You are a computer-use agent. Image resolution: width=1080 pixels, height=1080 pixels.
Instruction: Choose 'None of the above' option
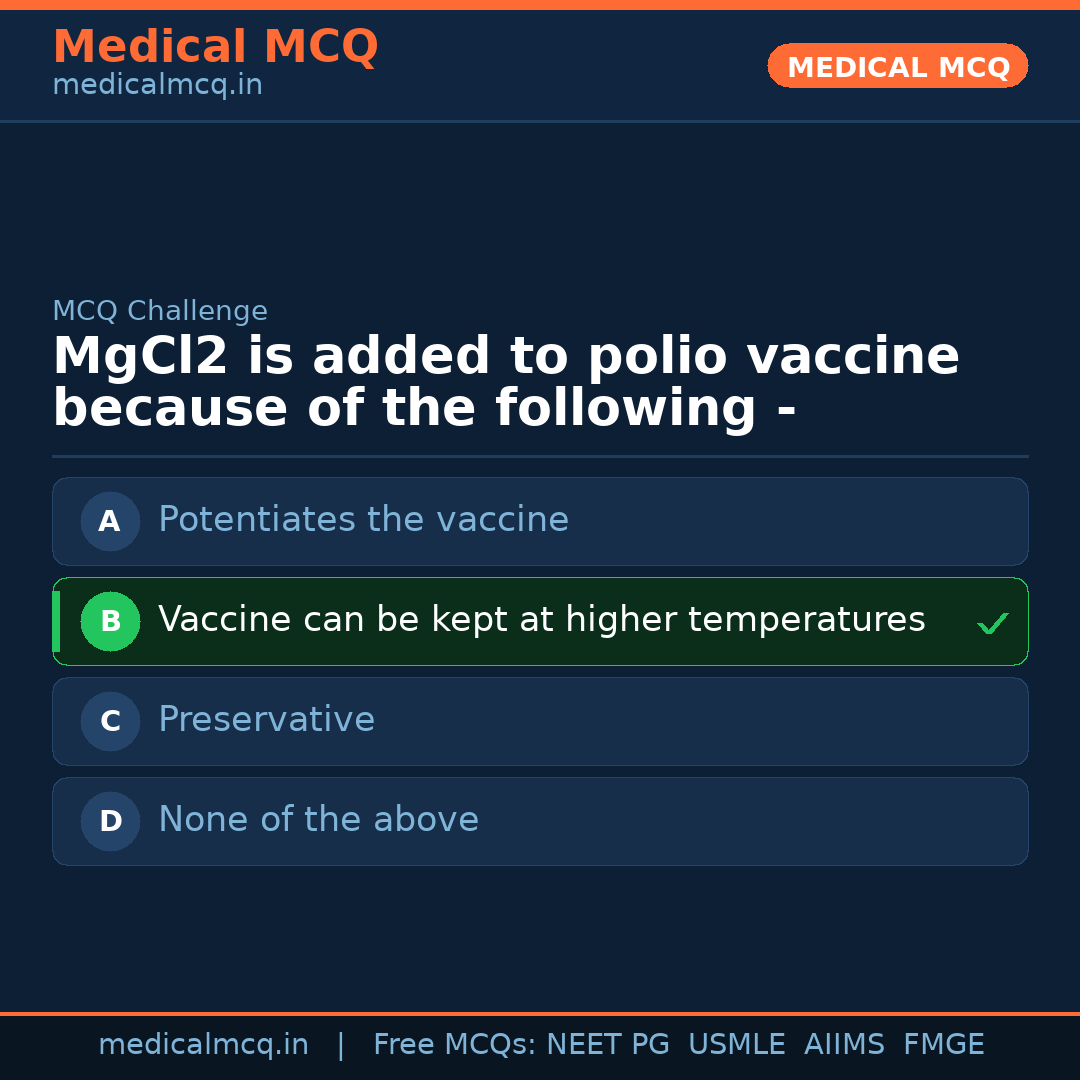[x=318, y=820]
